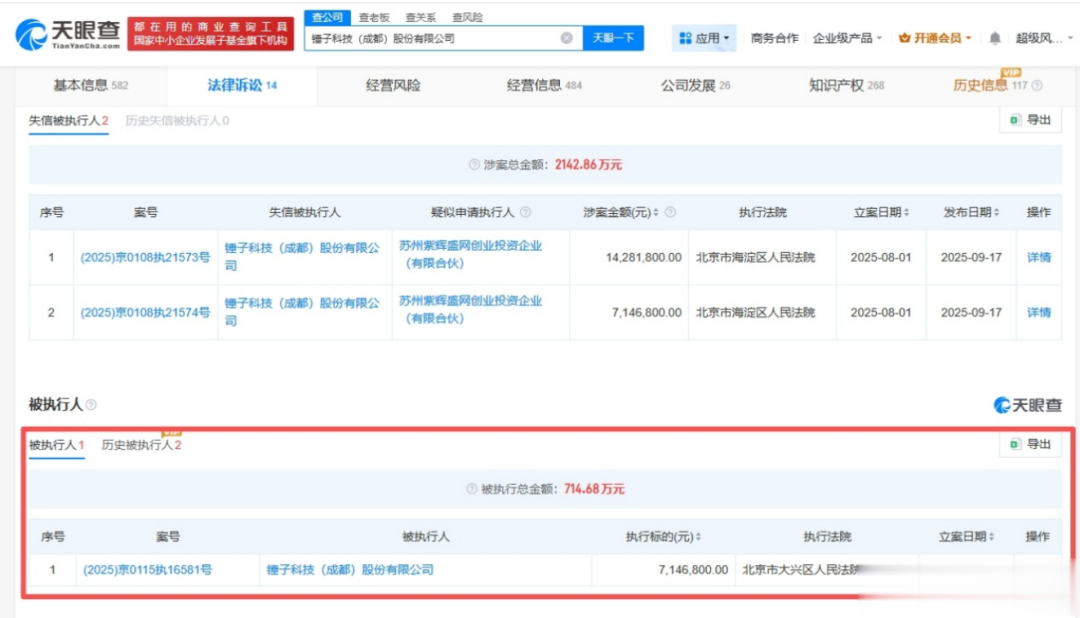Viewport: 1080px width, 618px height.
Task: Click the help icon beside 涉案总金额
Action: tap(474, 165)
